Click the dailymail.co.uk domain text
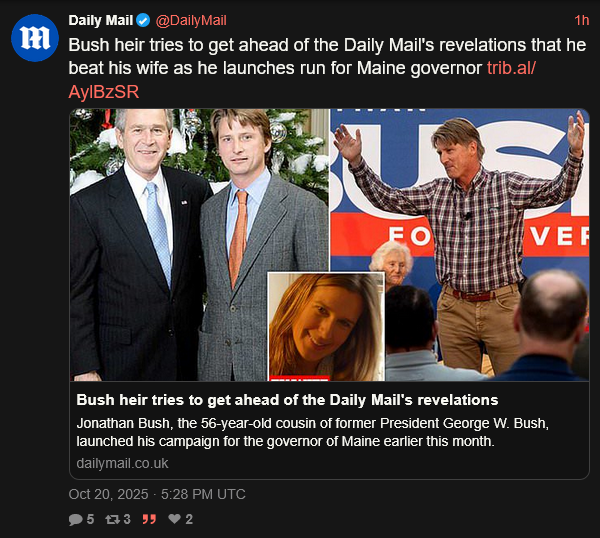The width and height of the screenshot is (600, 538). coord(122,463)
